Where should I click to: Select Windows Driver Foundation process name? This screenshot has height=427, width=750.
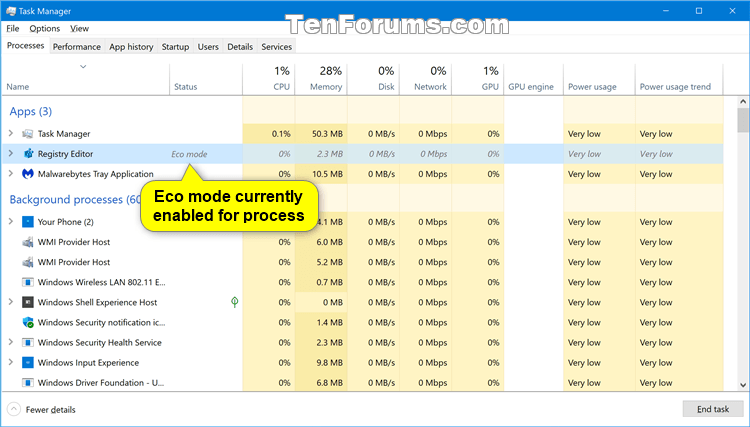click(101, 383)
